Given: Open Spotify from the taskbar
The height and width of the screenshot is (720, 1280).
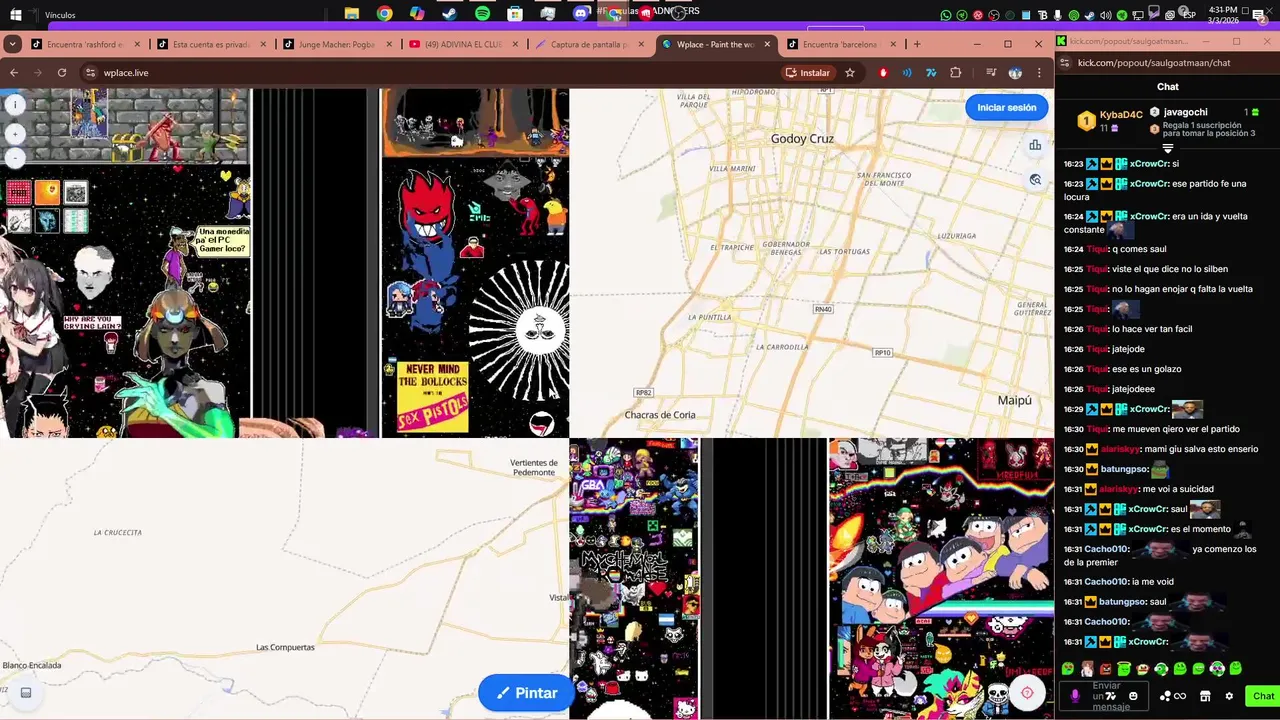Looking at the screenshot, I should (482, 14).
